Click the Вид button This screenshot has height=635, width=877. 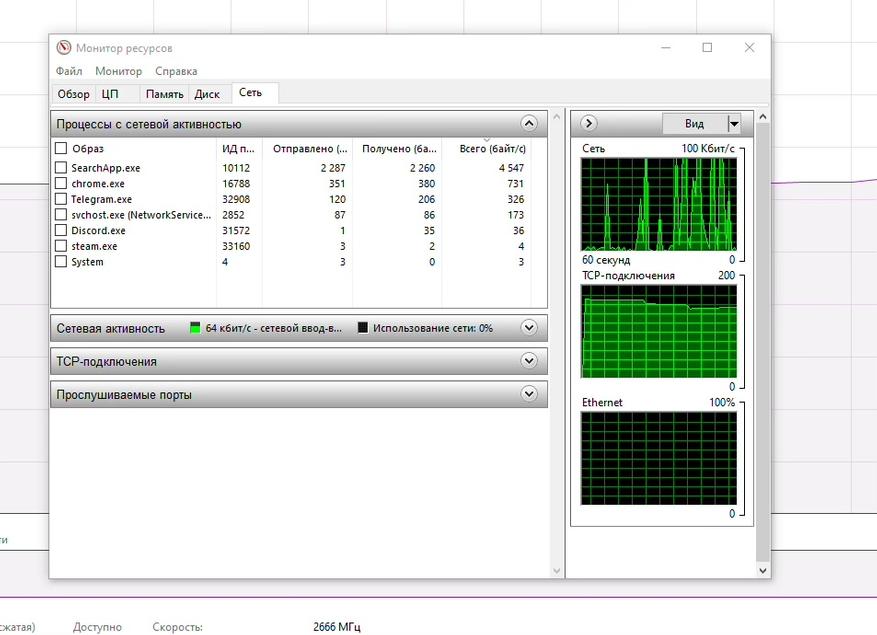coord(695,124)
